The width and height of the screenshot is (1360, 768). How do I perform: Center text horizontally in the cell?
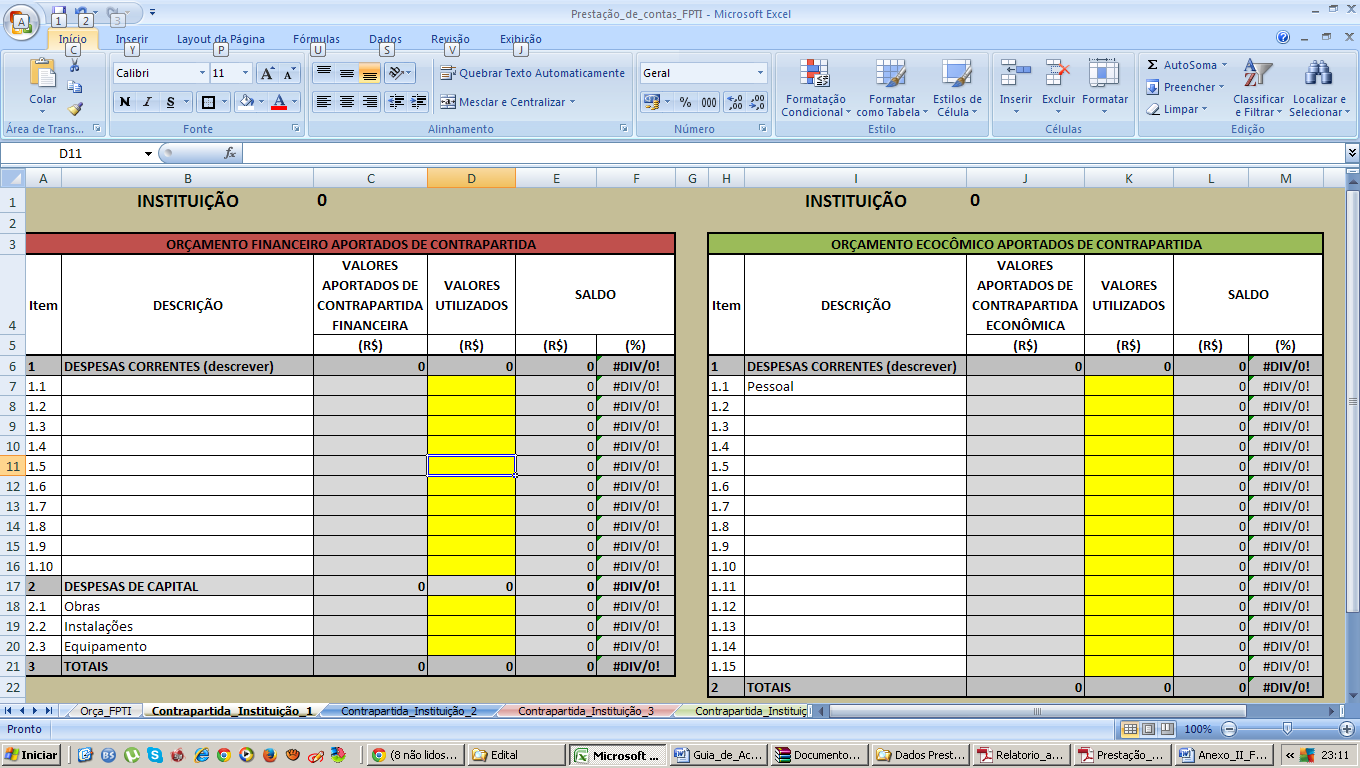point(347,102)
